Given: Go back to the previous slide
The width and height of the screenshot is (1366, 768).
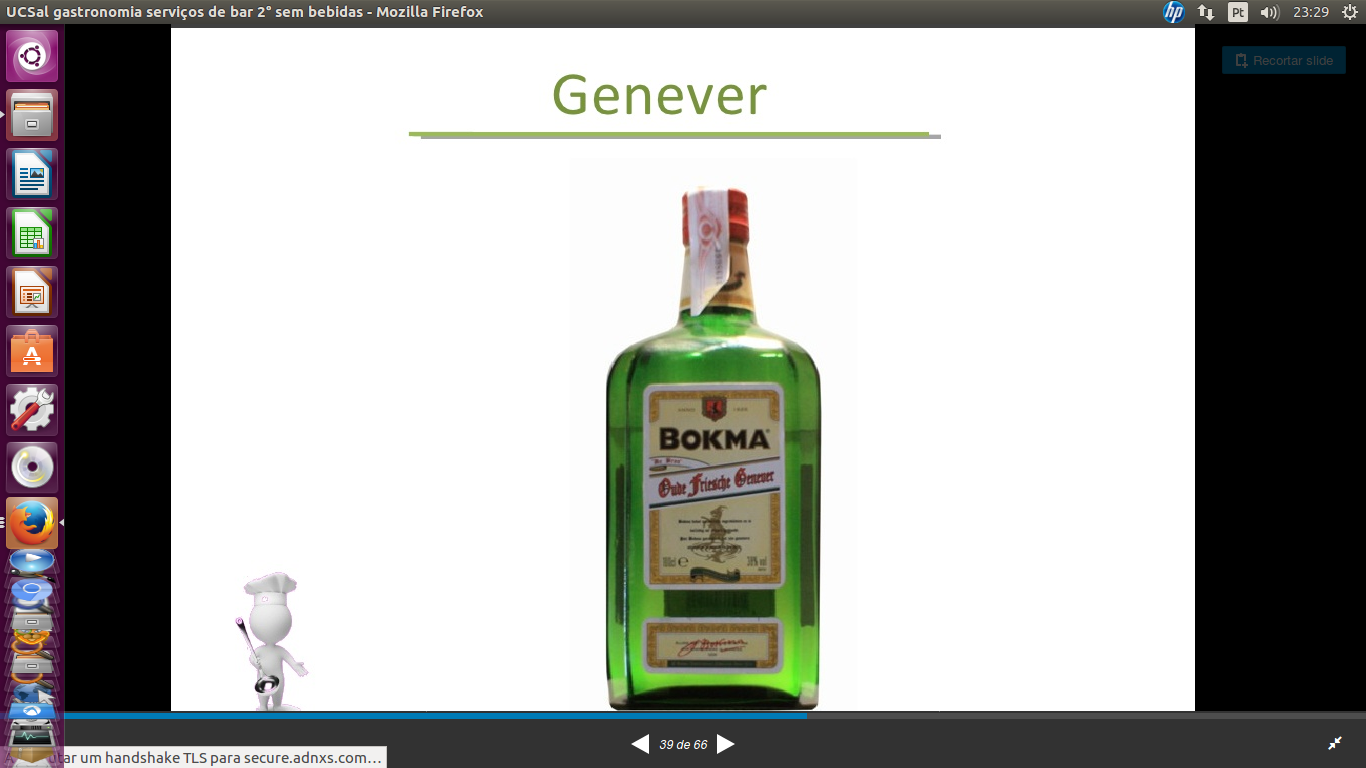Looking at the screenshot, I should [x=640, y=744].
